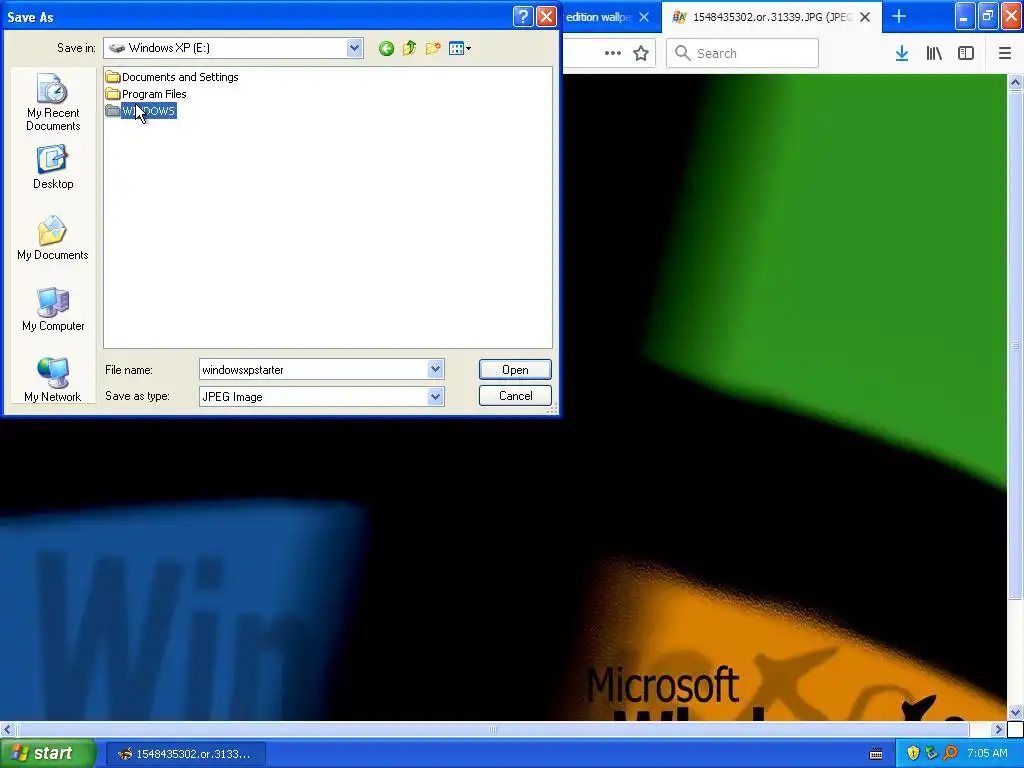Click the dialog Help question mark
Viewport: 1024px width, 768px height.
pos(523,16)
